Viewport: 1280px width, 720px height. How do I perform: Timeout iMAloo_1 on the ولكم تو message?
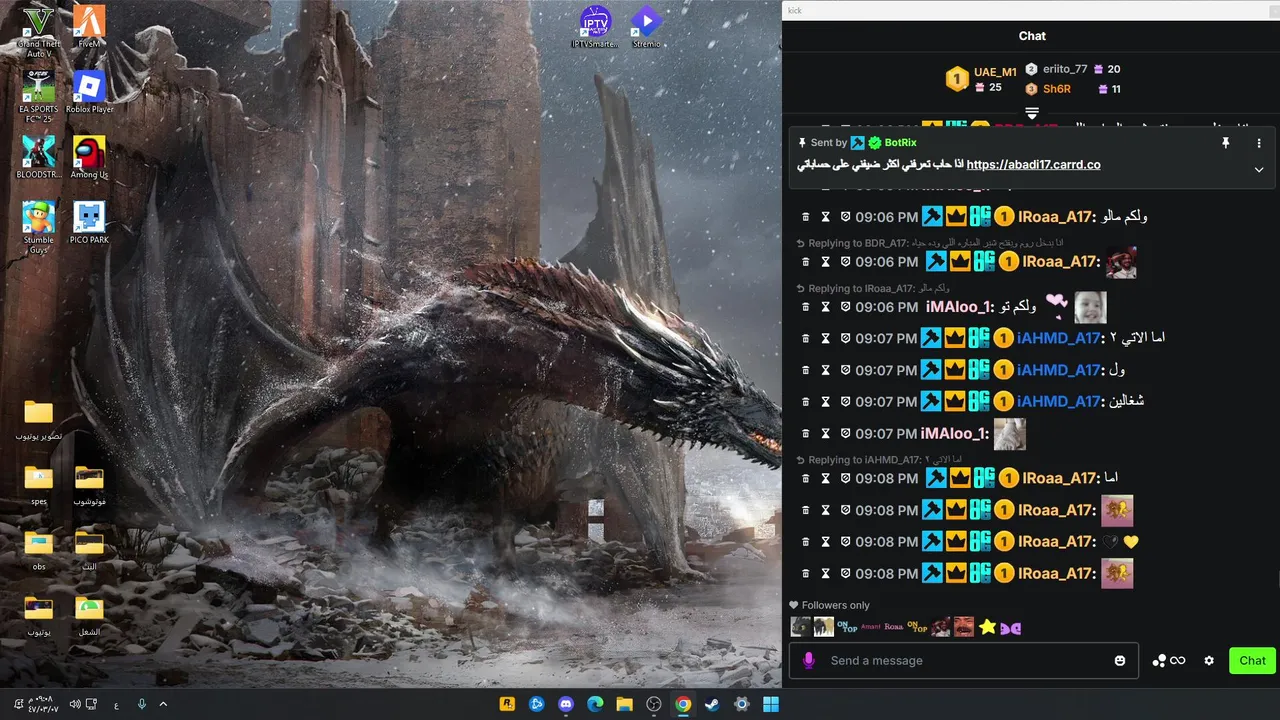[x=826, y=307]
